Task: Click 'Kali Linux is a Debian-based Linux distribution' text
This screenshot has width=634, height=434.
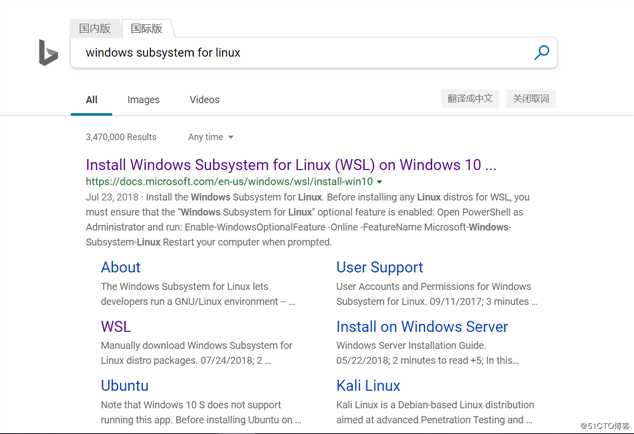Action: click(x=435, y=405)
